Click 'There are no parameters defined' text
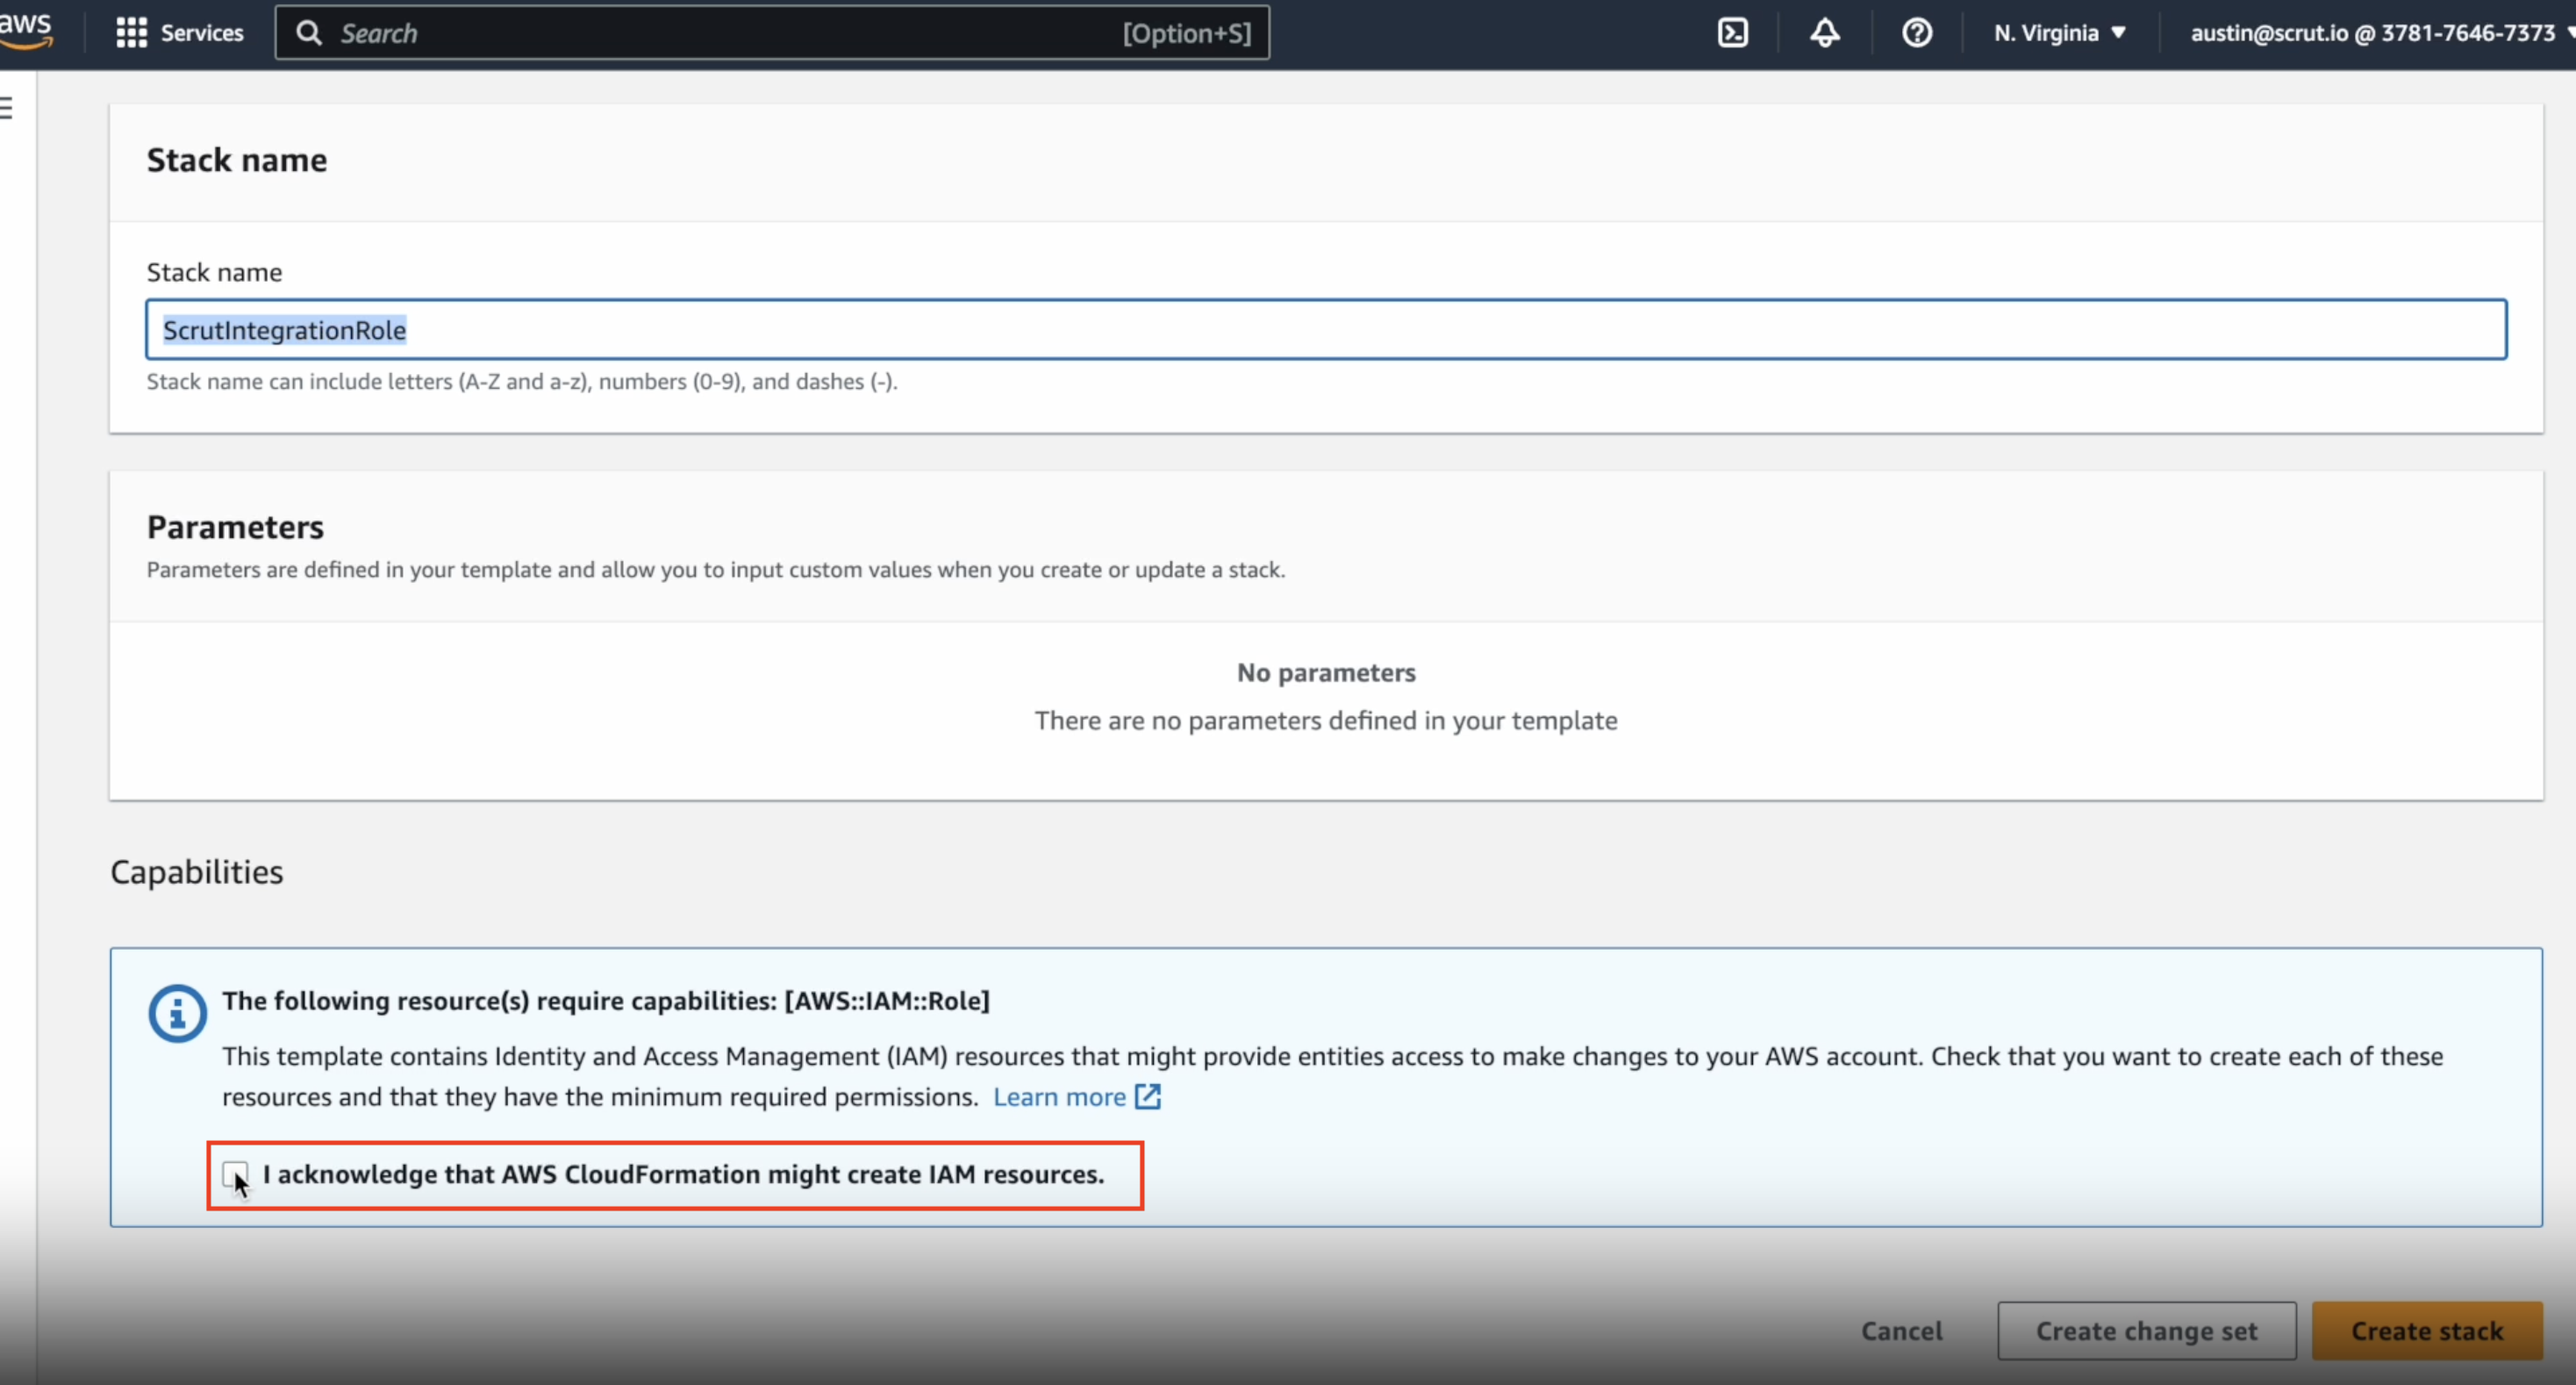2576x1385 pixels. 1326,721
